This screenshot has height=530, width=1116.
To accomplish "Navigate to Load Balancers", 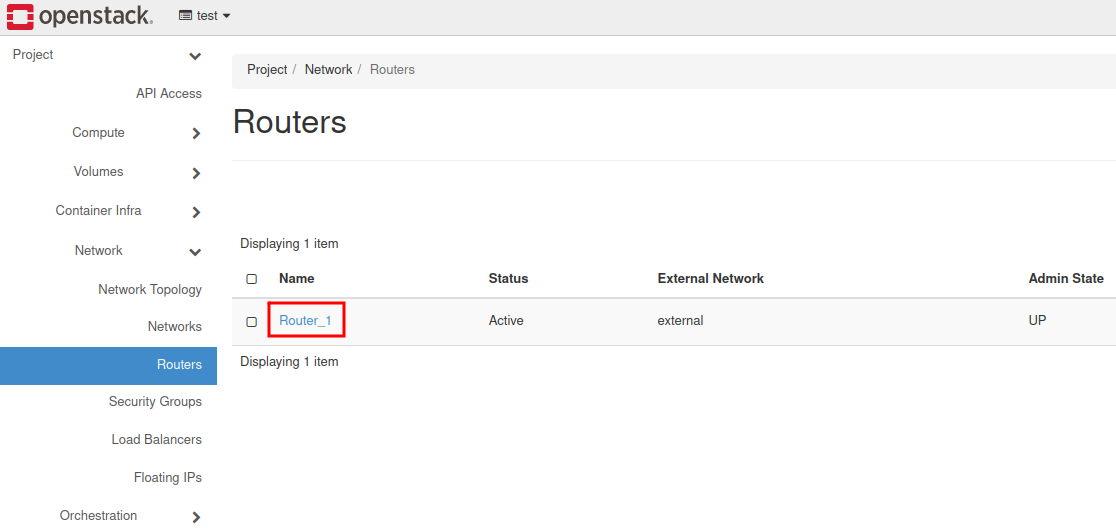I will point(156,440).
